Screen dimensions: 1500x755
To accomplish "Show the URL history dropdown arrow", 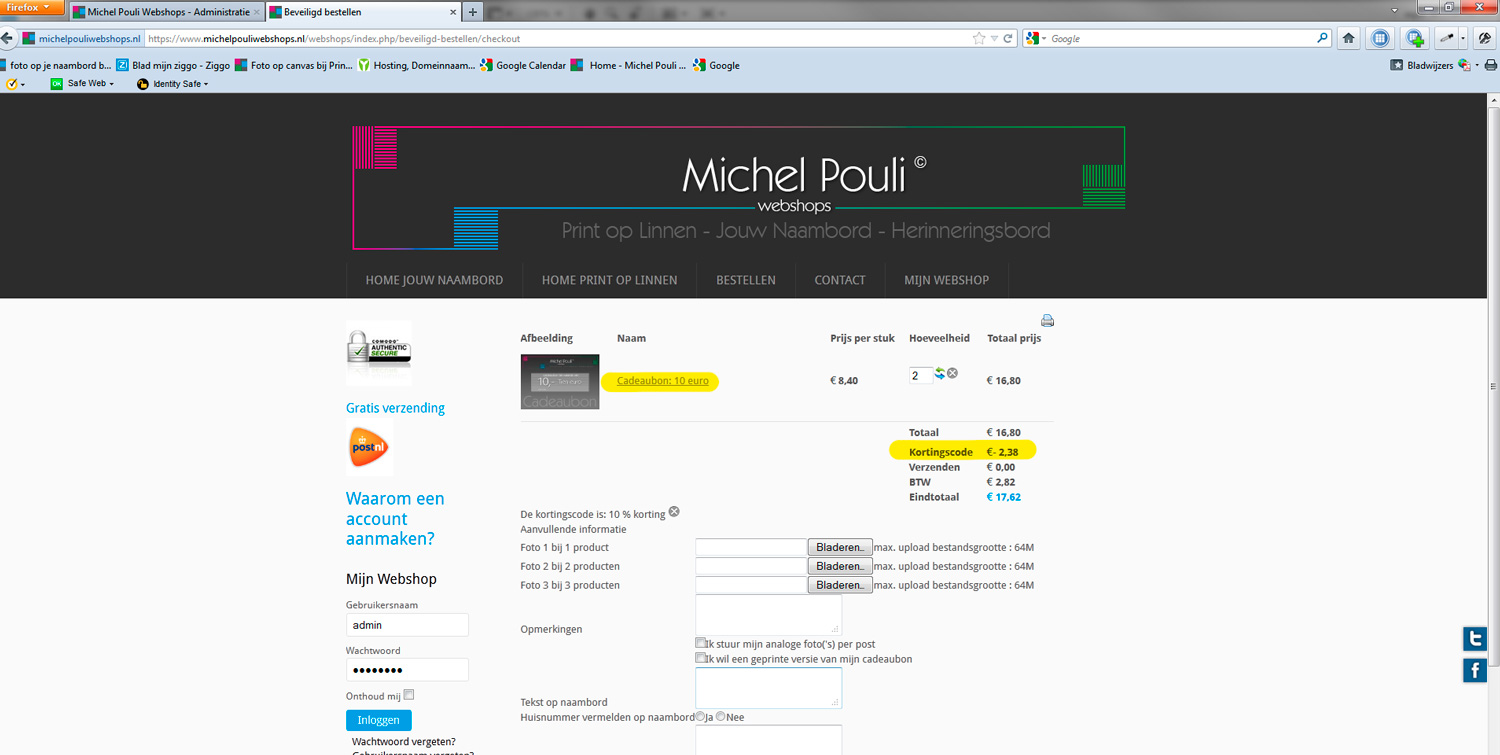I will [994, 38].
